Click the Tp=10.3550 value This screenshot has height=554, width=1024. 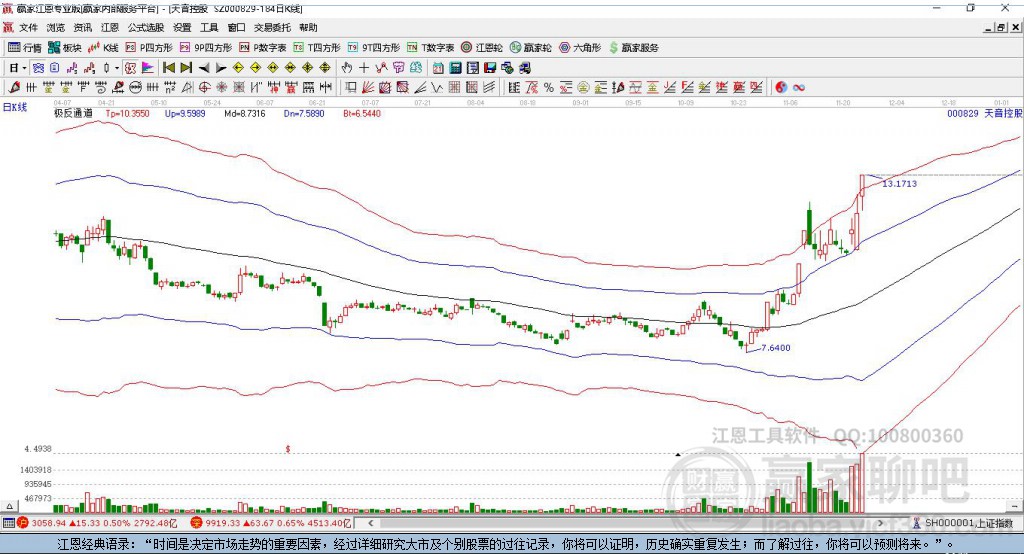(127, 113)
